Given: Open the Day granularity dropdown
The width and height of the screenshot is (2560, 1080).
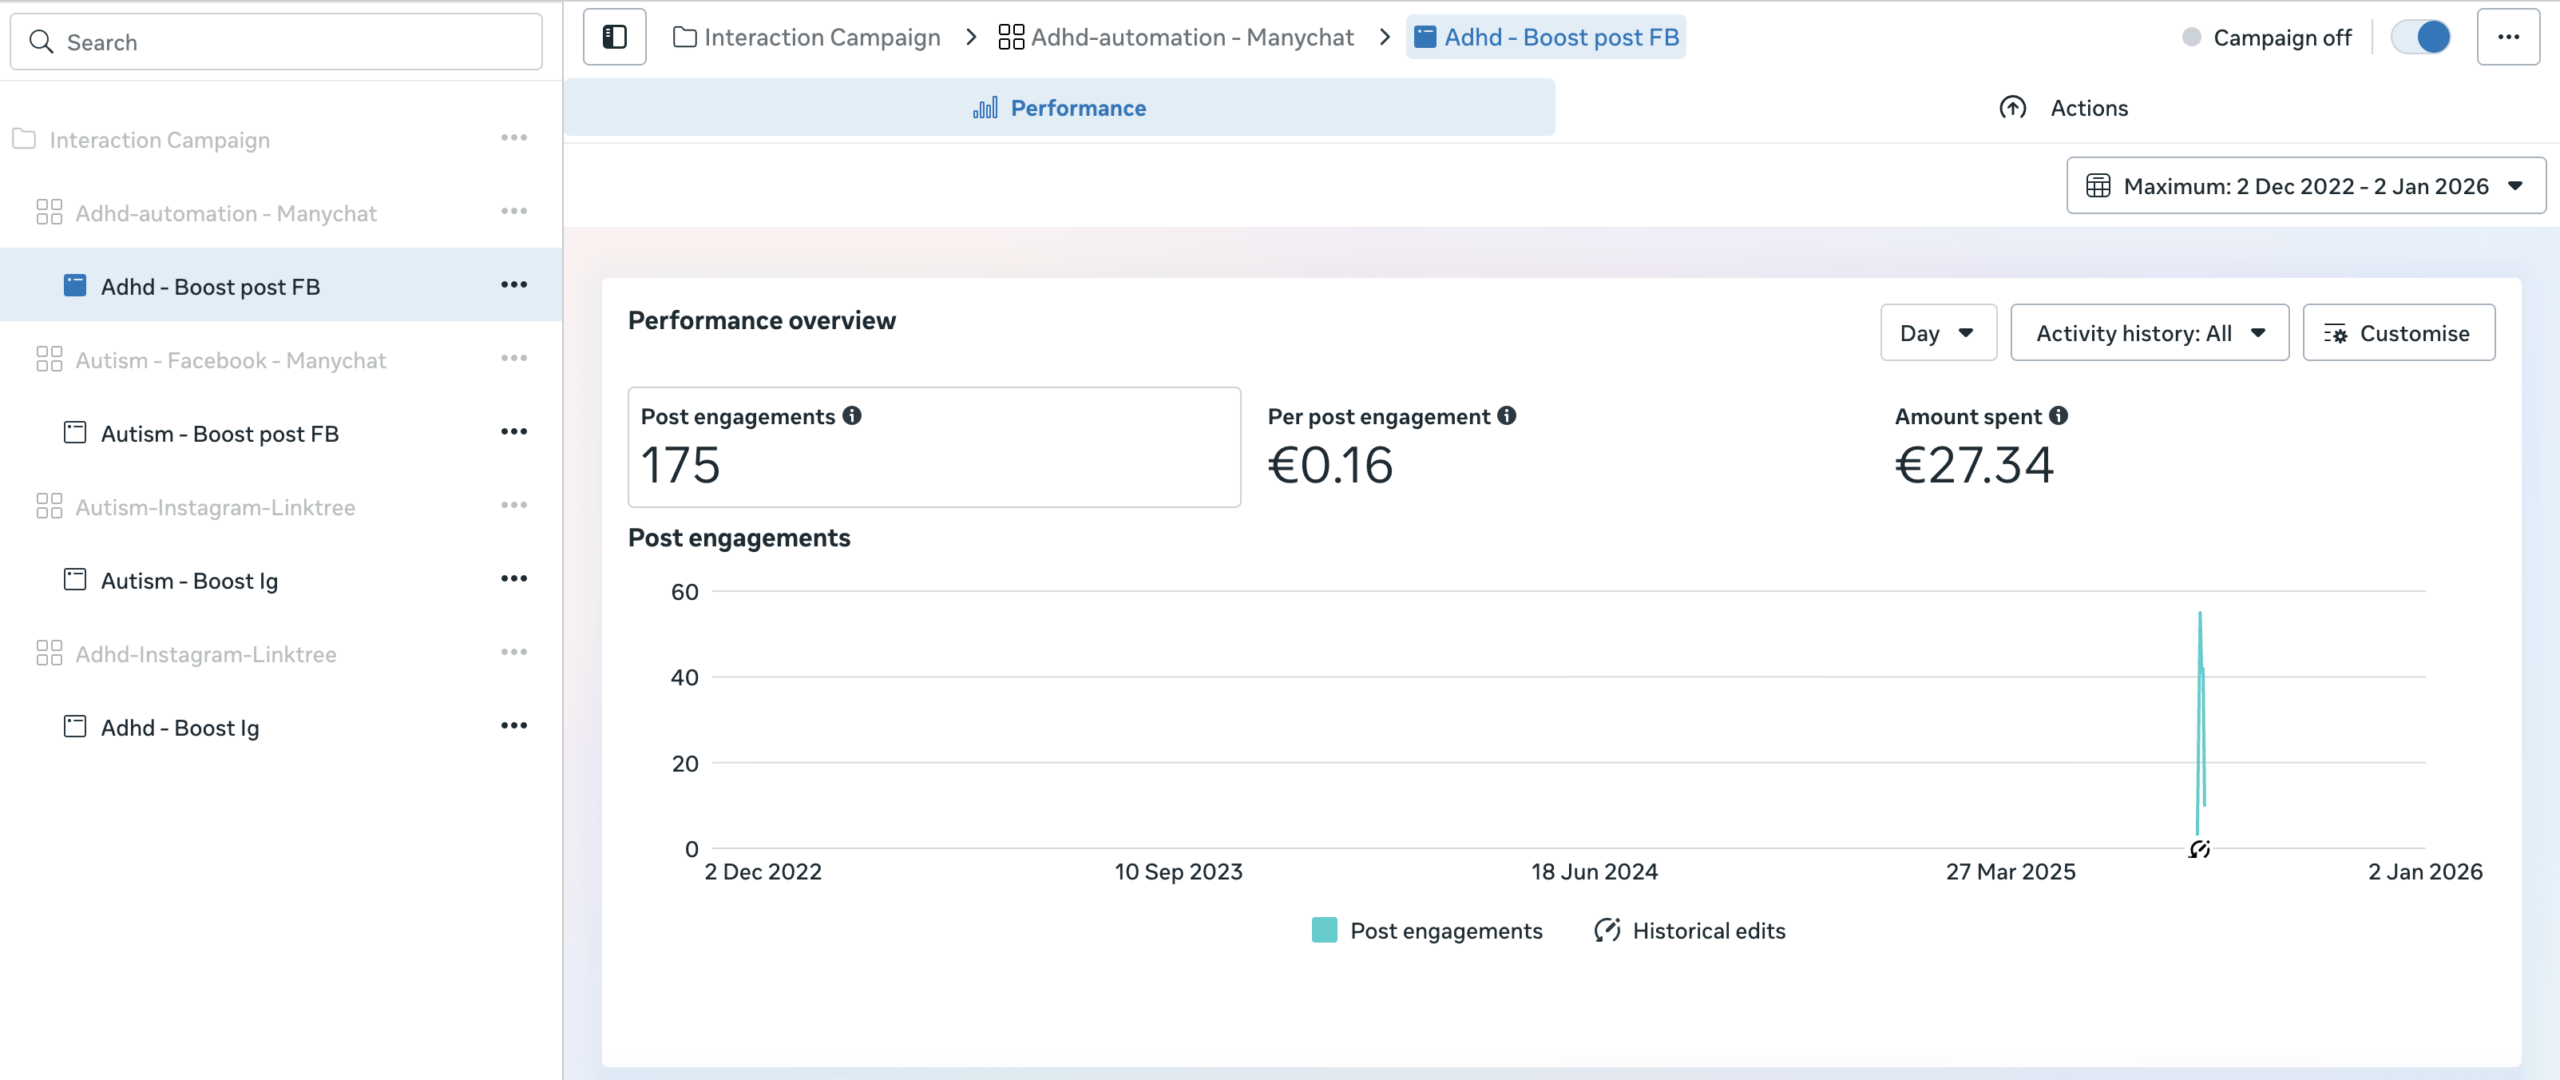Looking at the screenshot, I should click(x=1937, y=333).
